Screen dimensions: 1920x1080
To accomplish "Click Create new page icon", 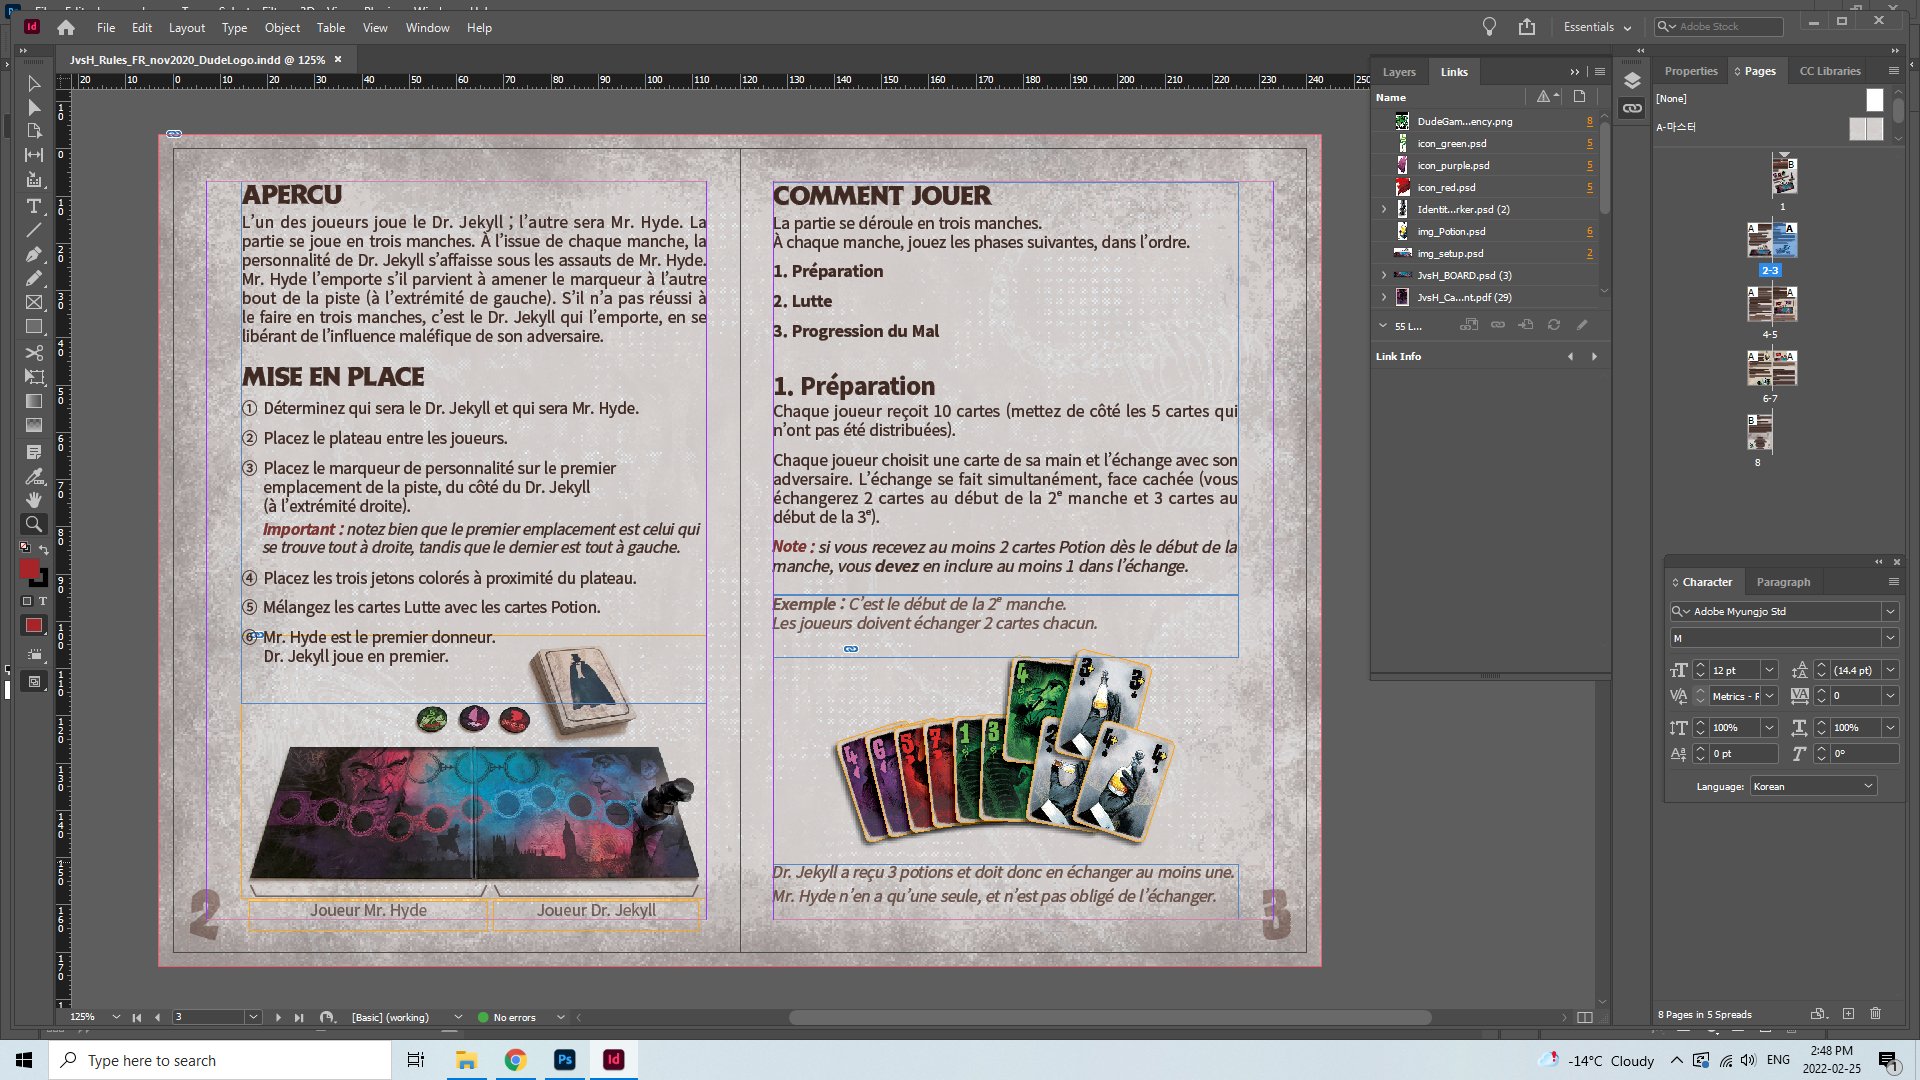I will pyautogui.click(x=1848, y=1014).
